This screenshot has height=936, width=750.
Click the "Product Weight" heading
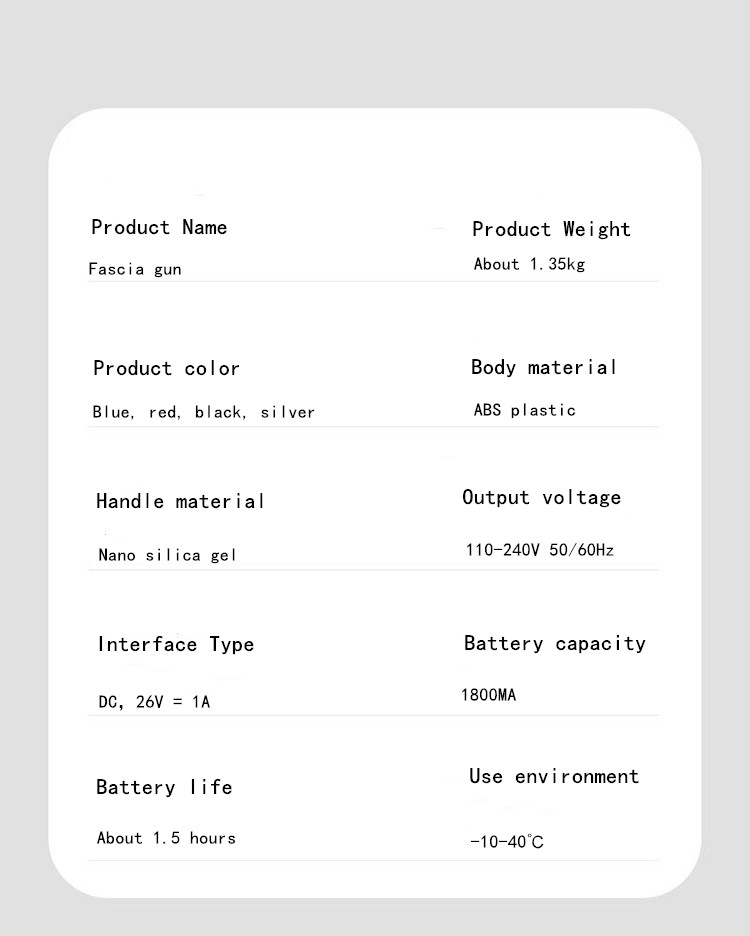pyautogui.click(x=551, y=230)
